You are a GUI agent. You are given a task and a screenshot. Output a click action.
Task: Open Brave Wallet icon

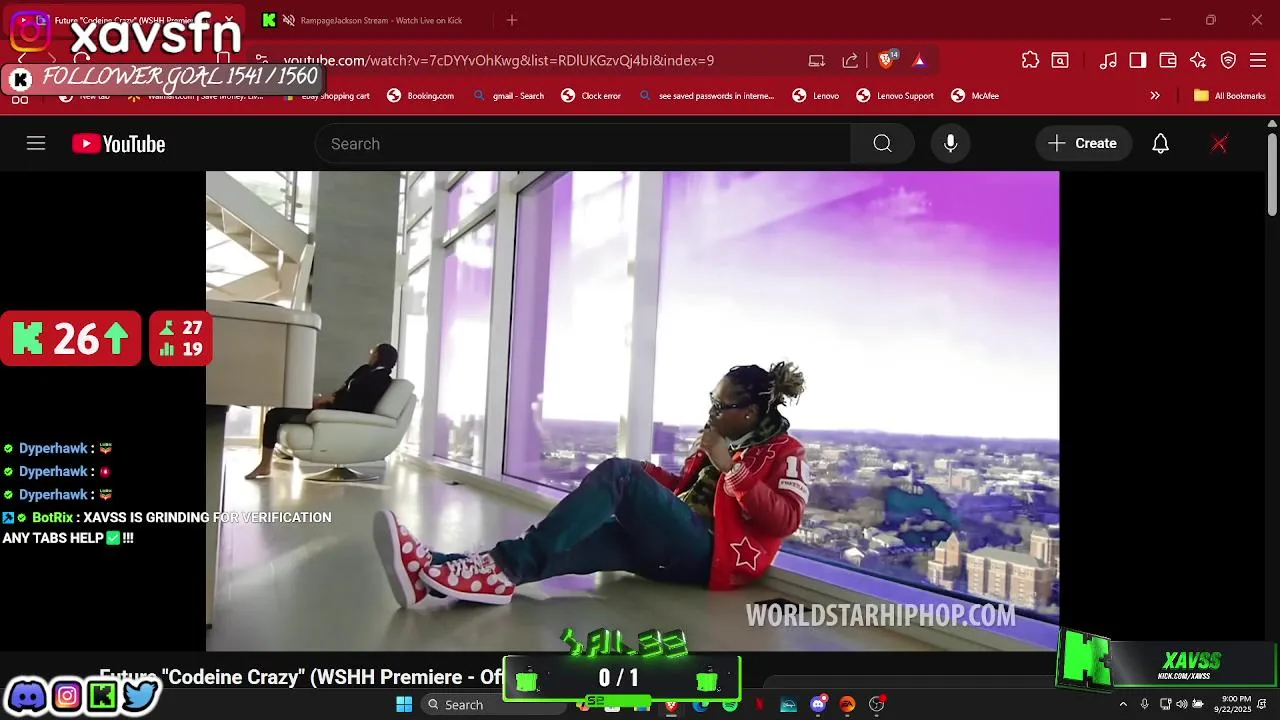(1168, 60)
